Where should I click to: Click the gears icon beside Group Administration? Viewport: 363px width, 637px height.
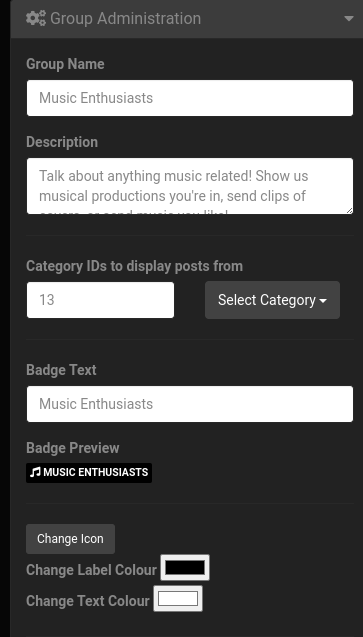[x=36, y=19]
